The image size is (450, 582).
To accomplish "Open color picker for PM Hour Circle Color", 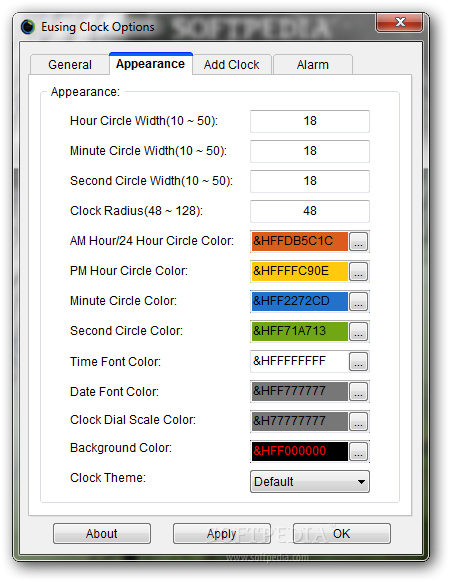I will pos(358,271).
